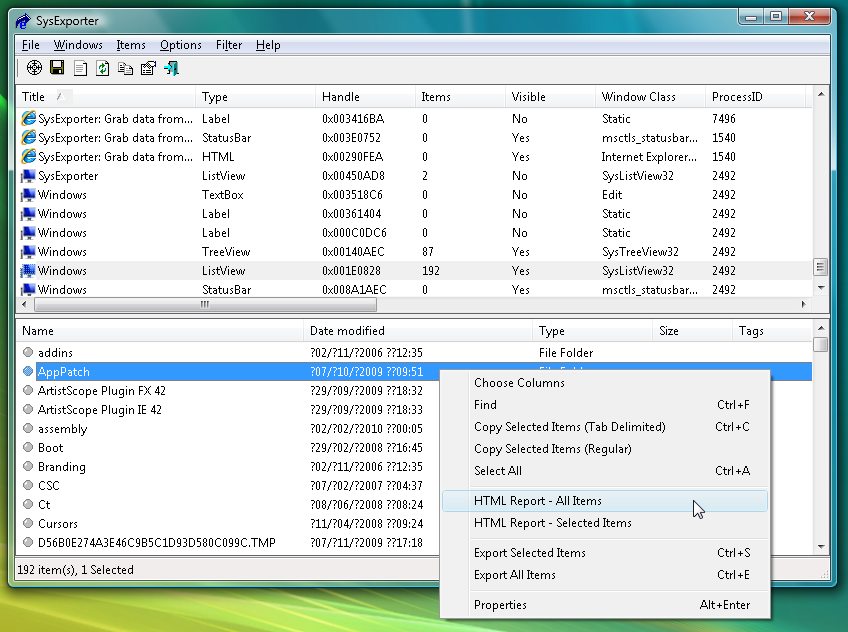Click the "192 item(s), 1 Selected" status text
Viewport: 848px width, 632px height.
point(76,570)
